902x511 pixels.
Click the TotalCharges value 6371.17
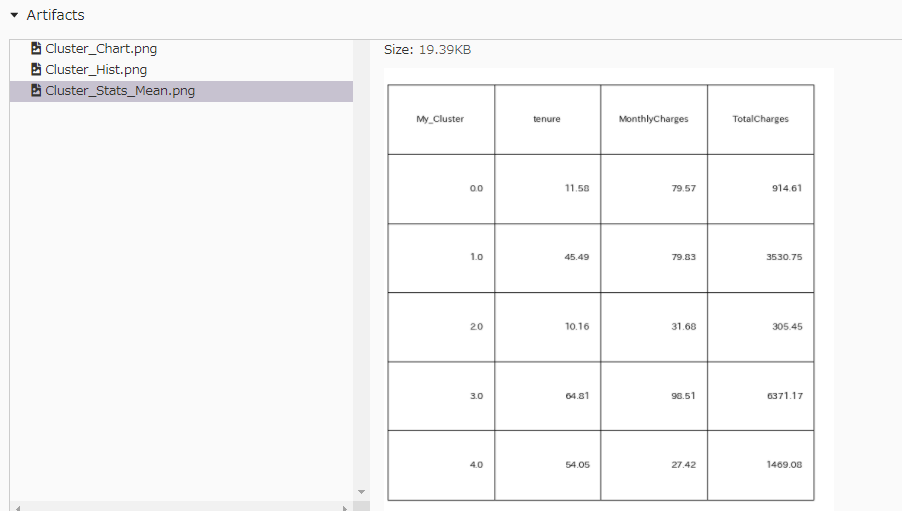(785, 396)
